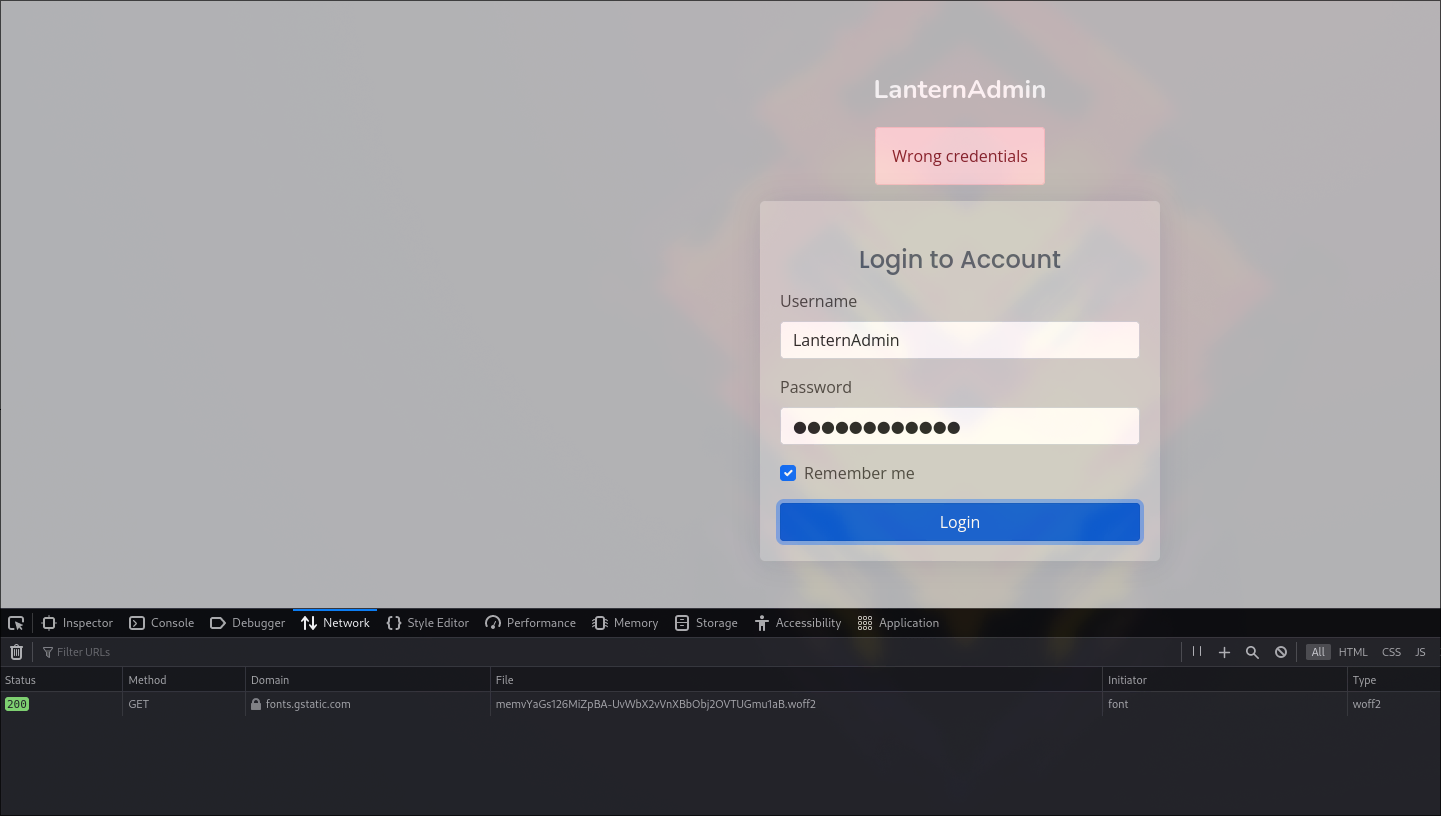Image resolution: width=1441 pixels, height=816 pixels.
Task: Activate the element picker tool
Action: (x=16, y=623)
